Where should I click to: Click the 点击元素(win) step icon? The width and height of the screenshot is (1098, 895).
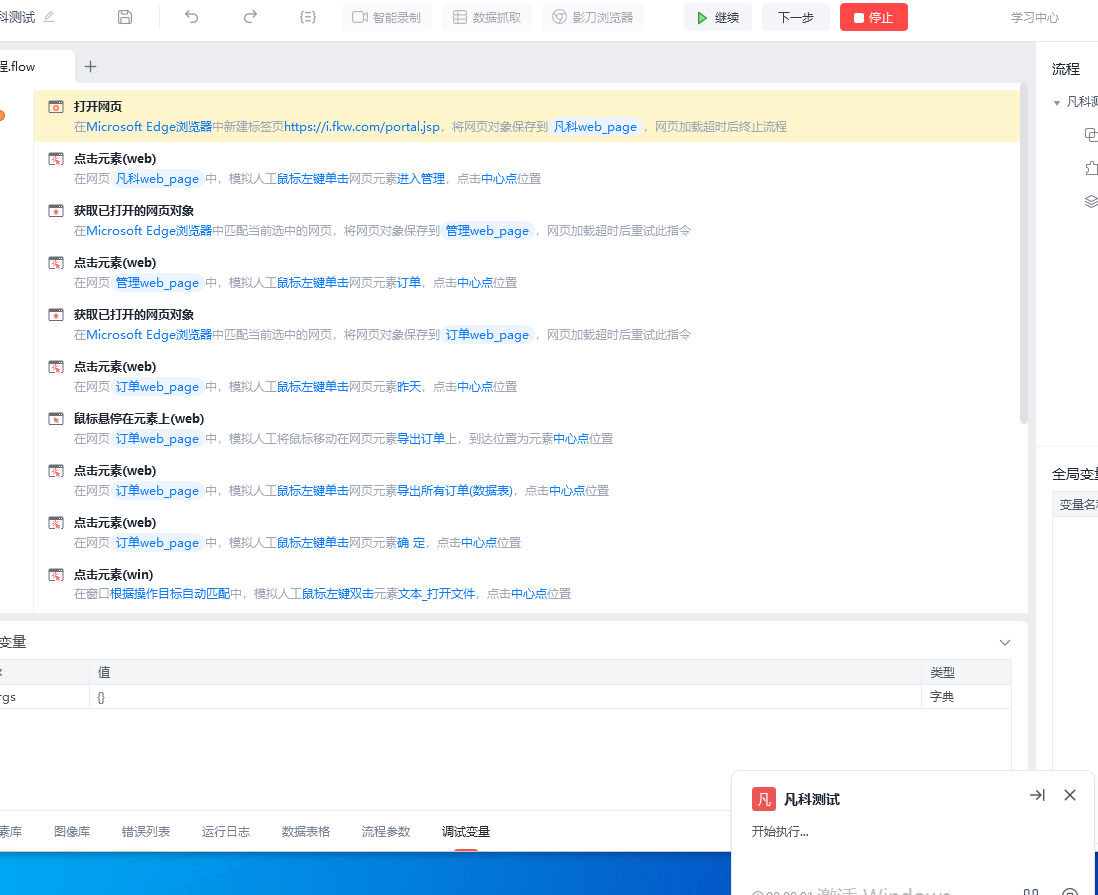[56, 575]
